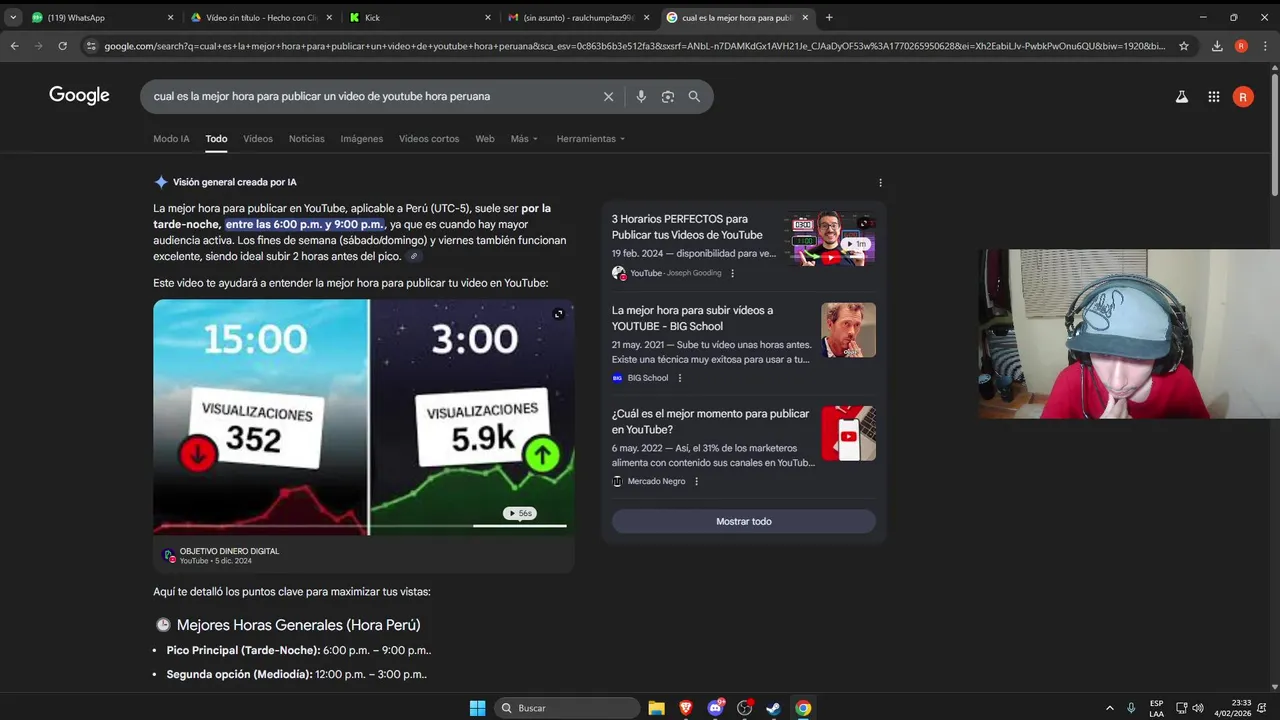
Task: Show hidden system tray icons
Action: [x=1109, y=708]
